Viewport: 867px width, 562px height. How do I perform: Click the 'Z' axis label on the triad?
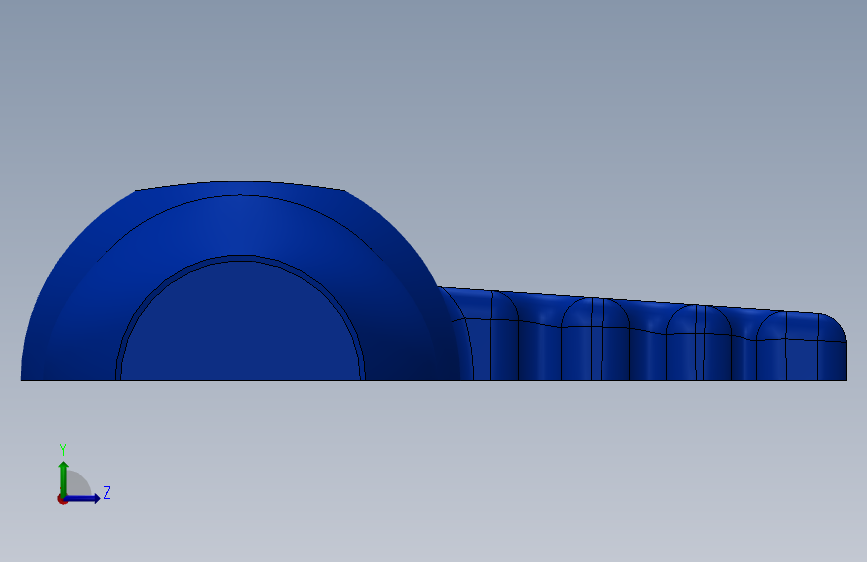tap(107, 492)
